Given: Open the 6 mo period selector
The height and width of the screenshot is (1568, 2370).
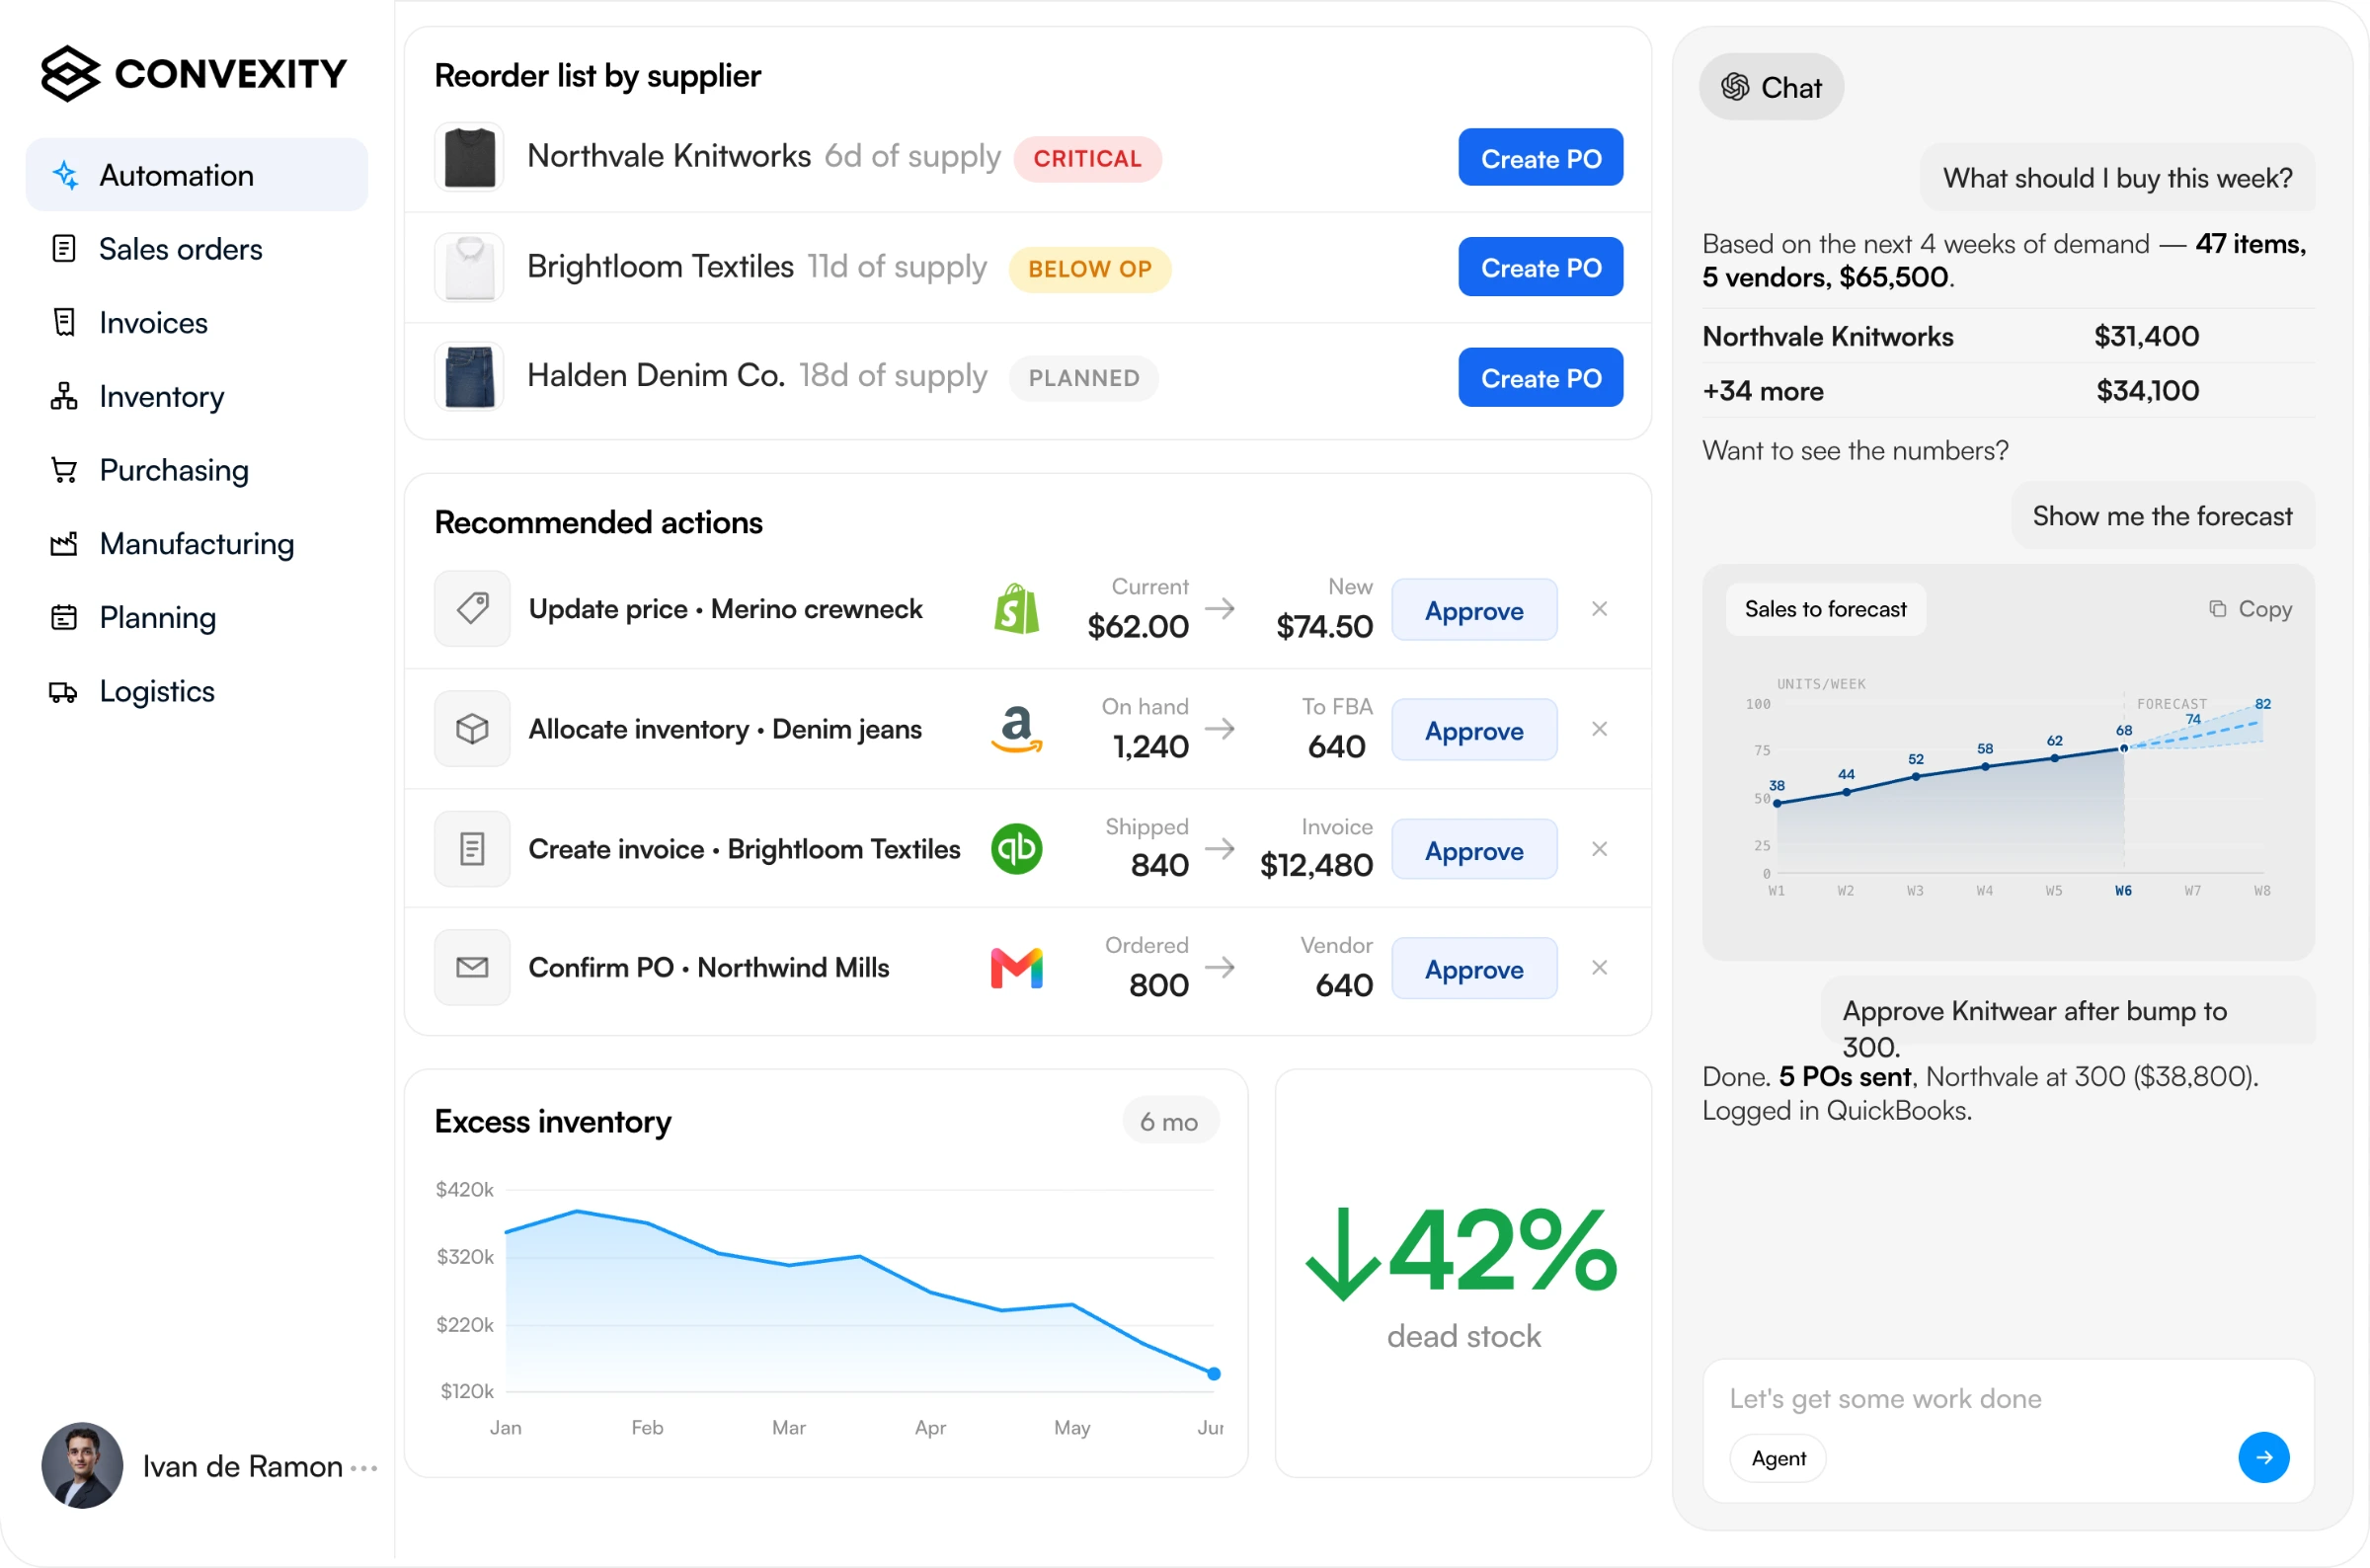Looking at the screenshot, I should tap(1169, 1122).
